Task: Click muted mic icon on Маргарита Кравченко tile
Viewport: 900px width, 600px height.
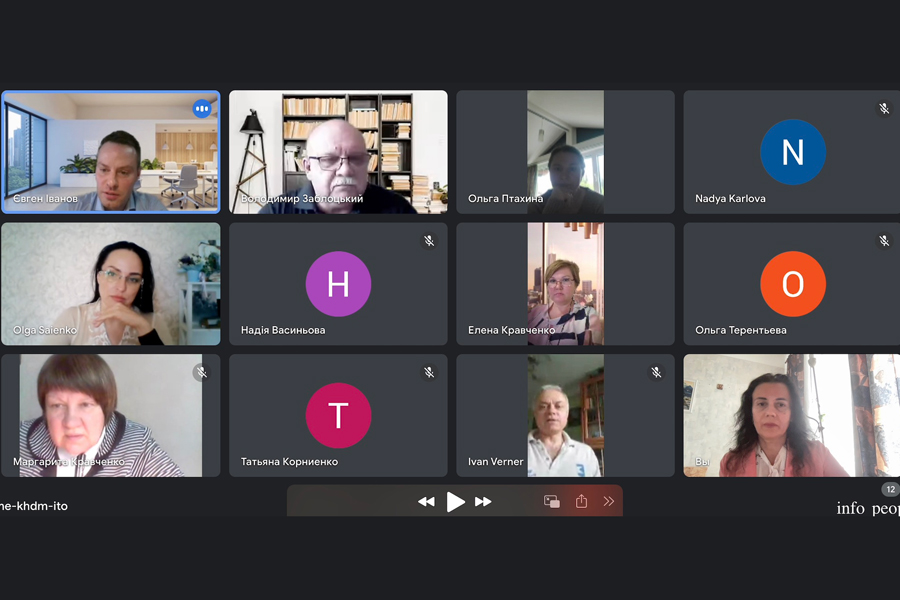Action: pyautogui.click(x=201, y=372)
